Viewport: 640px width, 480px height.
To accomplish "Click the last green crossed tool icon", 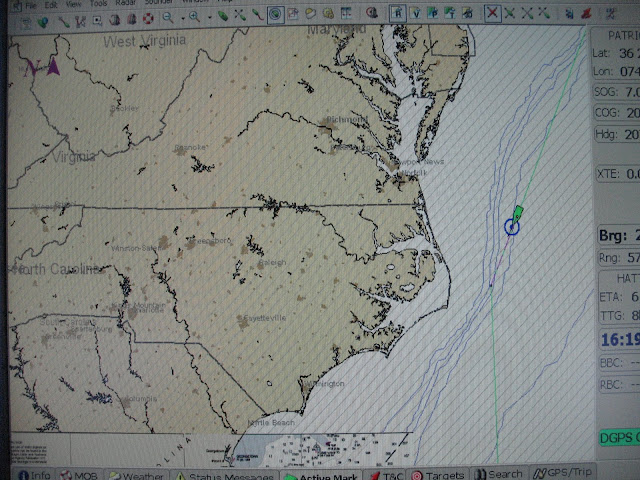I will (x=544, y=13).
